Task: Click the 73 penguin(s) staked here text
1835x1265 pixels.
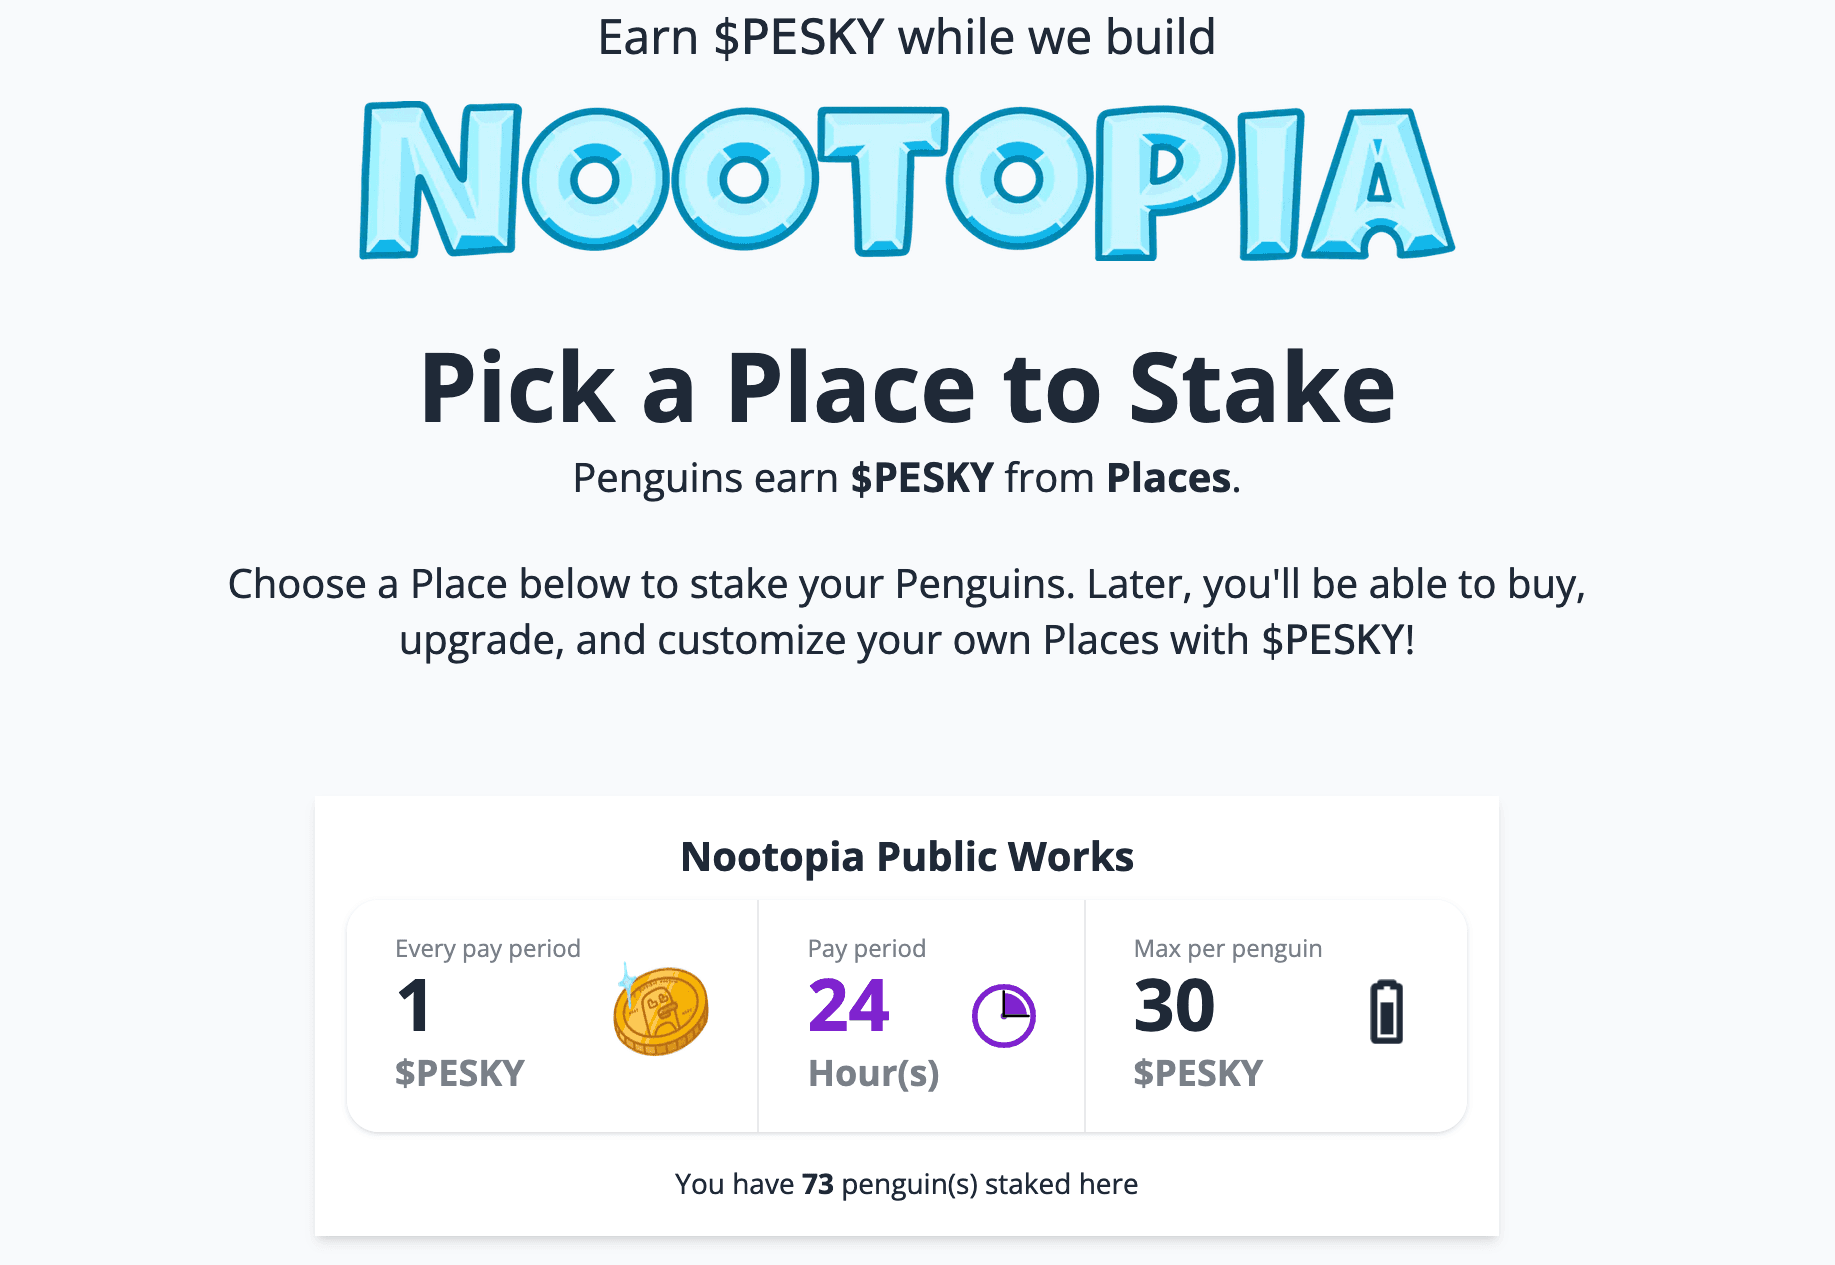Action: [907, 1184]
